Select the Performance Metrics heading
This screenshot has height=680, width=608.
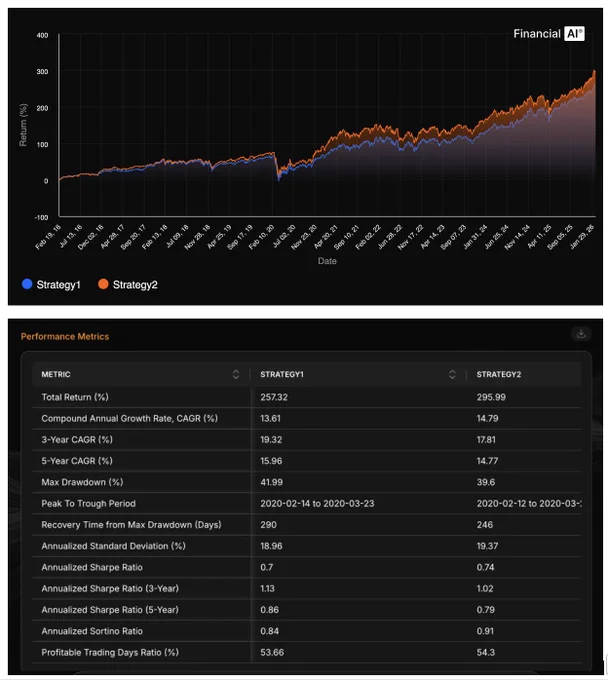click(x=65, y=337)
